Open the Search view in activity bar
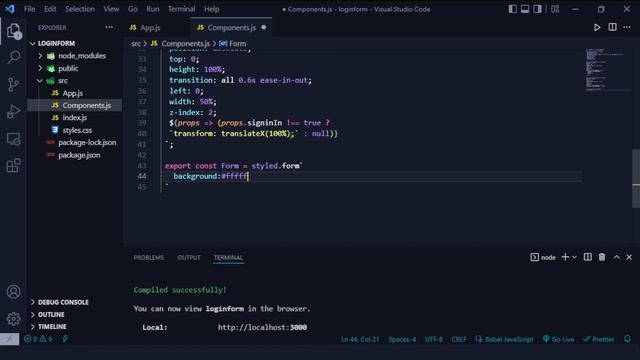640x360 pixels. pos(13,57)
